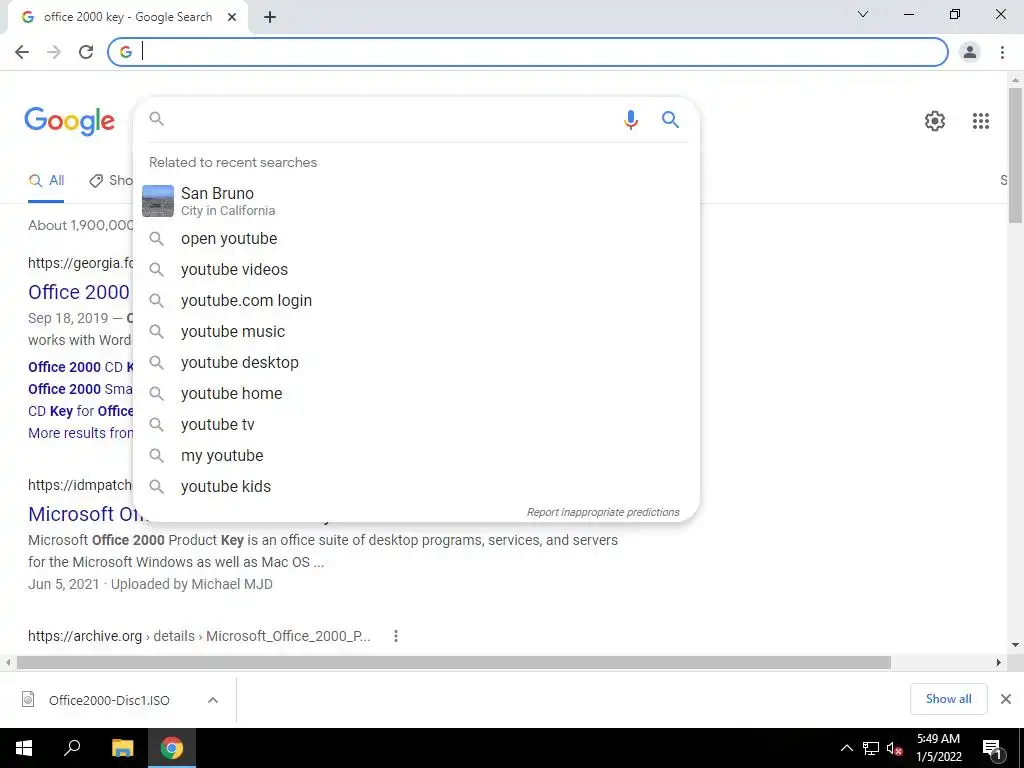Focus the Google search box field

pos(389,119)
